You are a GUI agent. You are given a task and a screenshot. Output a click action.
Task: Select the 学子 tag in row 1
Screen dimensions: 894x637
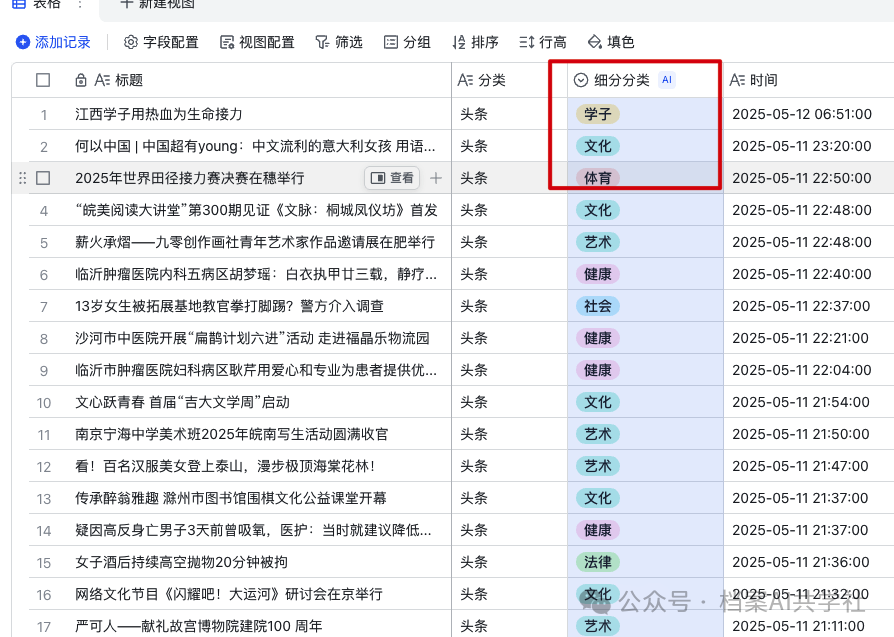click(598, 114)
